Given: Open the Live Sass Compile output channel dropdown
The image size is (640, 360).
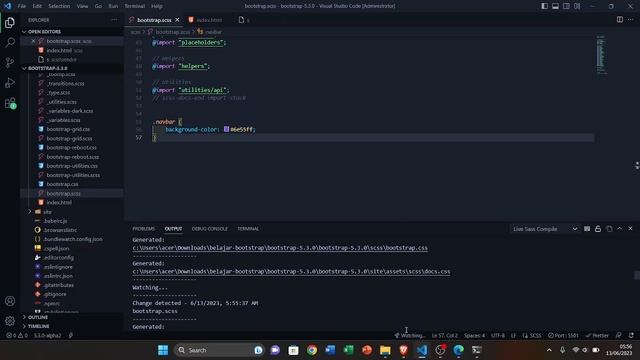Looking at the screenshot, I should click(545, 229).
